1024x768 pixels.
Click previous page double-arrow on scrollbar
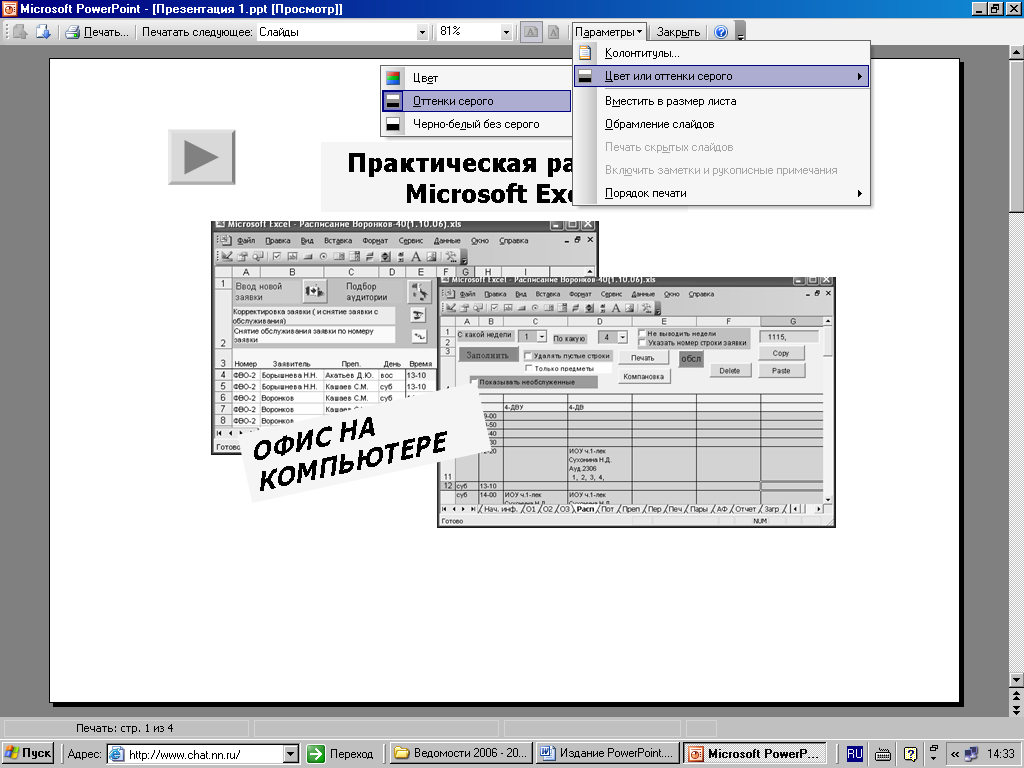coord(1016,694)
